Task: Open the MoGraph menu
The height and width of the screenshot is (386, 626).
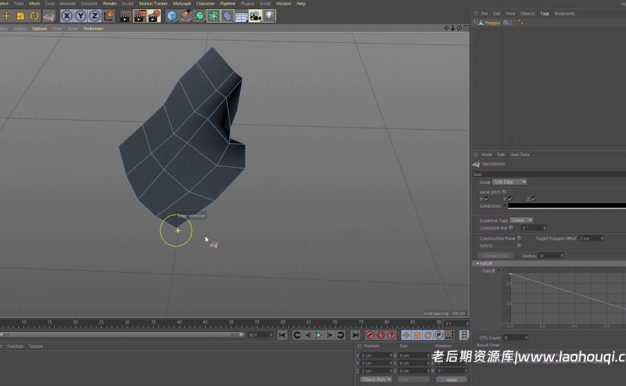Action: click(x=182, y=4)
